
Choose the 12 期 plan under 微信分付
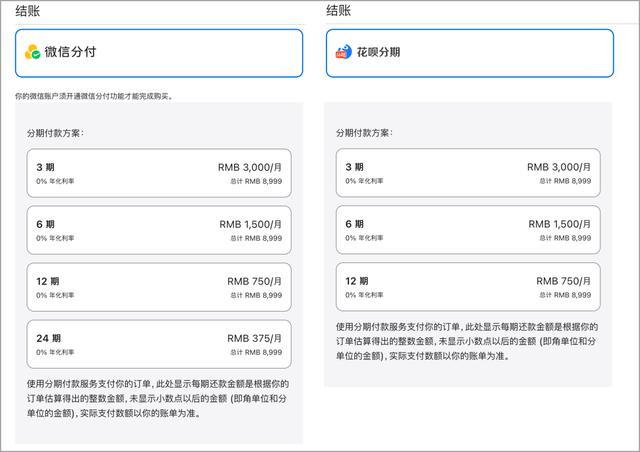159,287
